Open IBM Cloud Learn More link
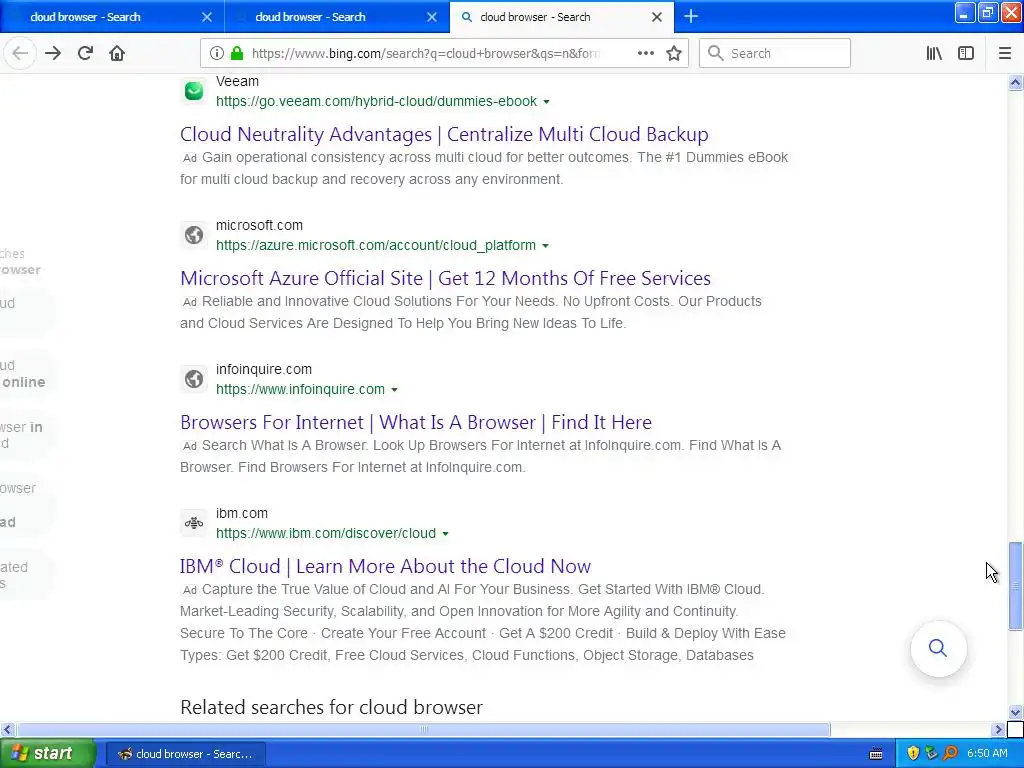1024x768 pixels. 385,566
